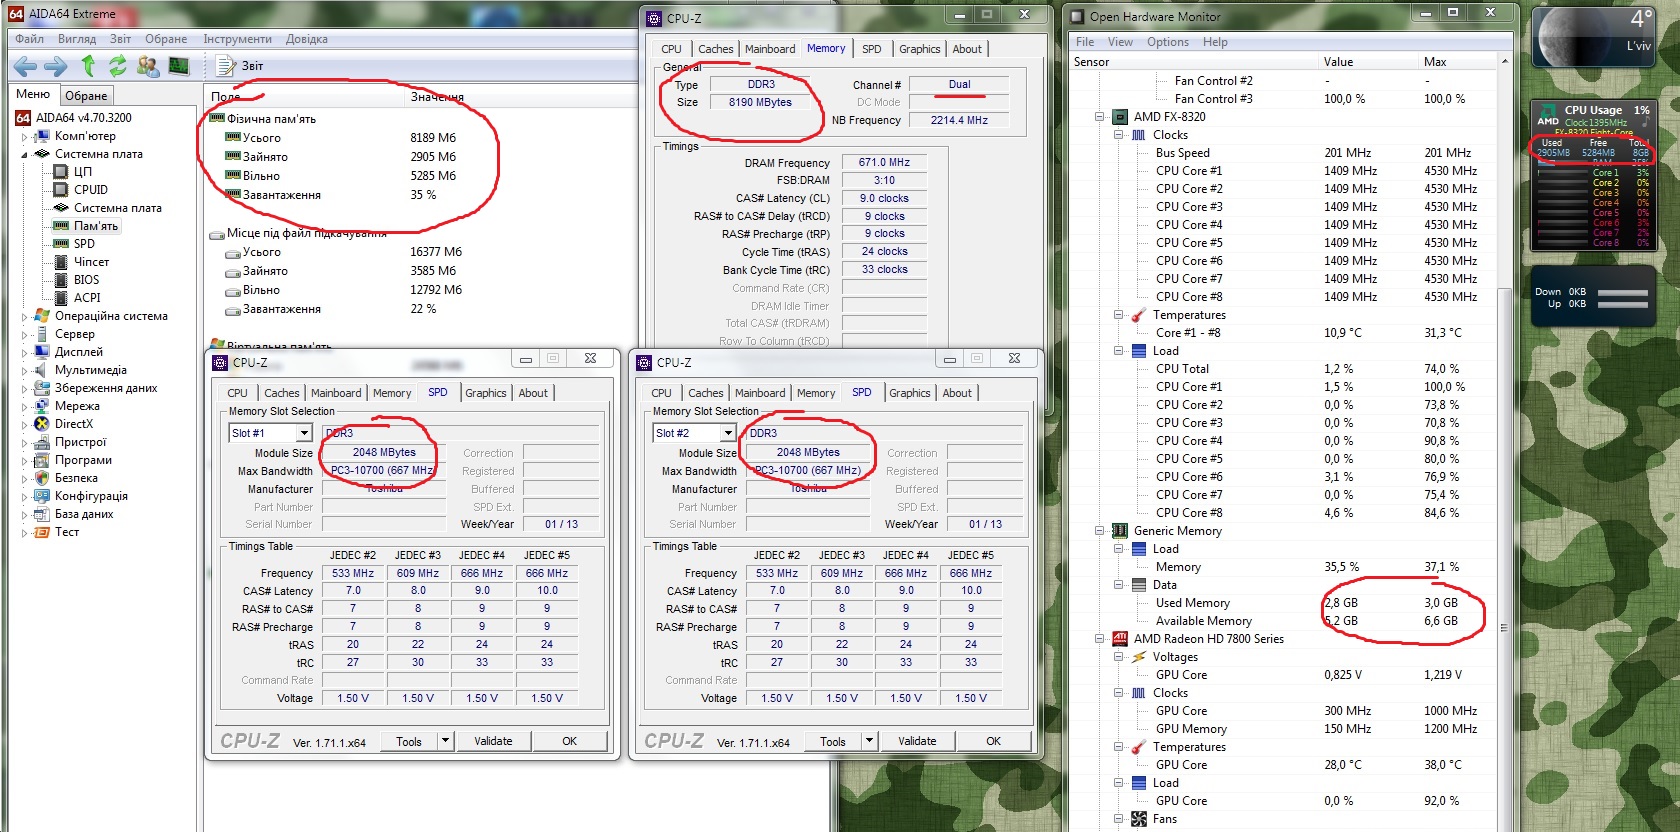Click the blue back arrow in AIDA64 toolbar
Viewport: 1680px width, 832px height.
click(x=25, y=66)
